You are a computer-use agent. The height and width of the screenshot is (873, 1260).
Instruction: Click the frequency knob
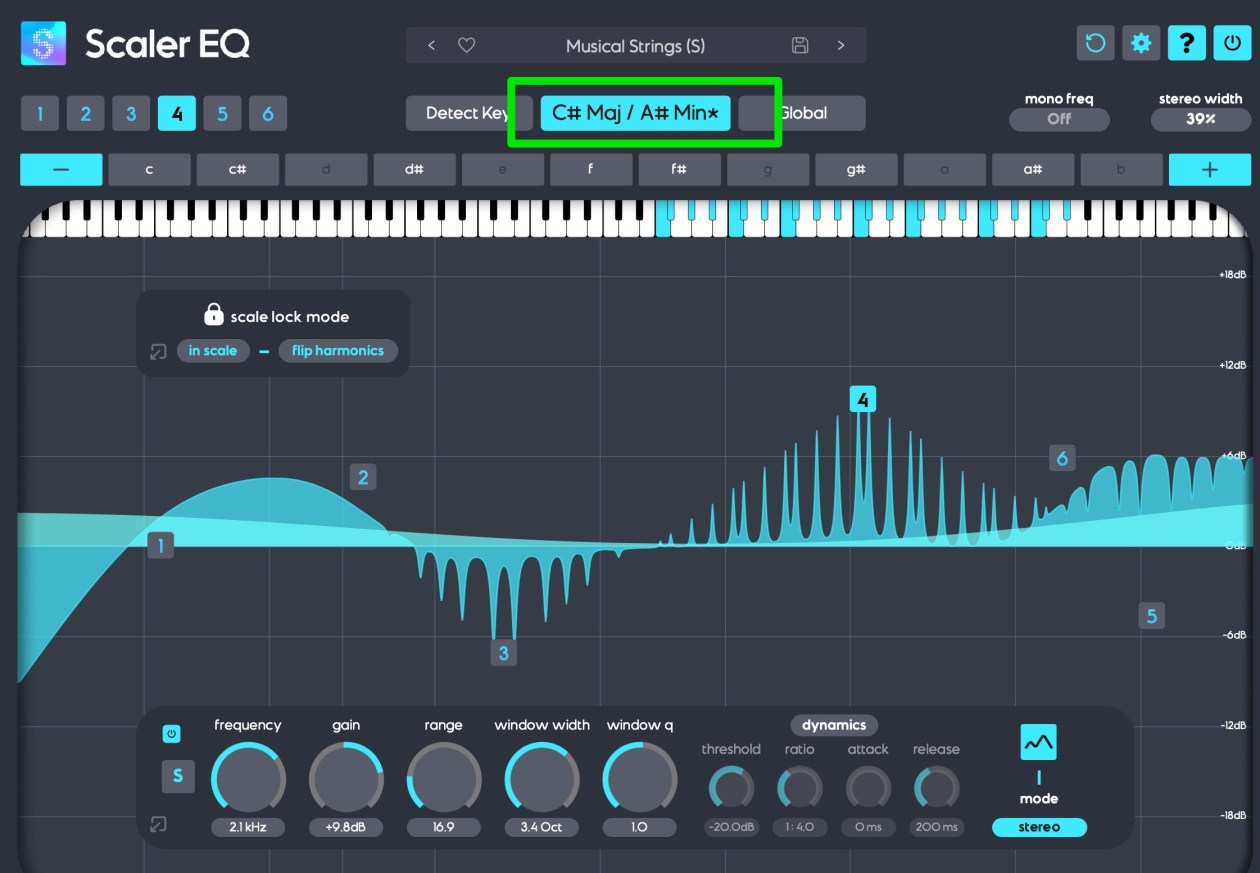pos(248,778)
